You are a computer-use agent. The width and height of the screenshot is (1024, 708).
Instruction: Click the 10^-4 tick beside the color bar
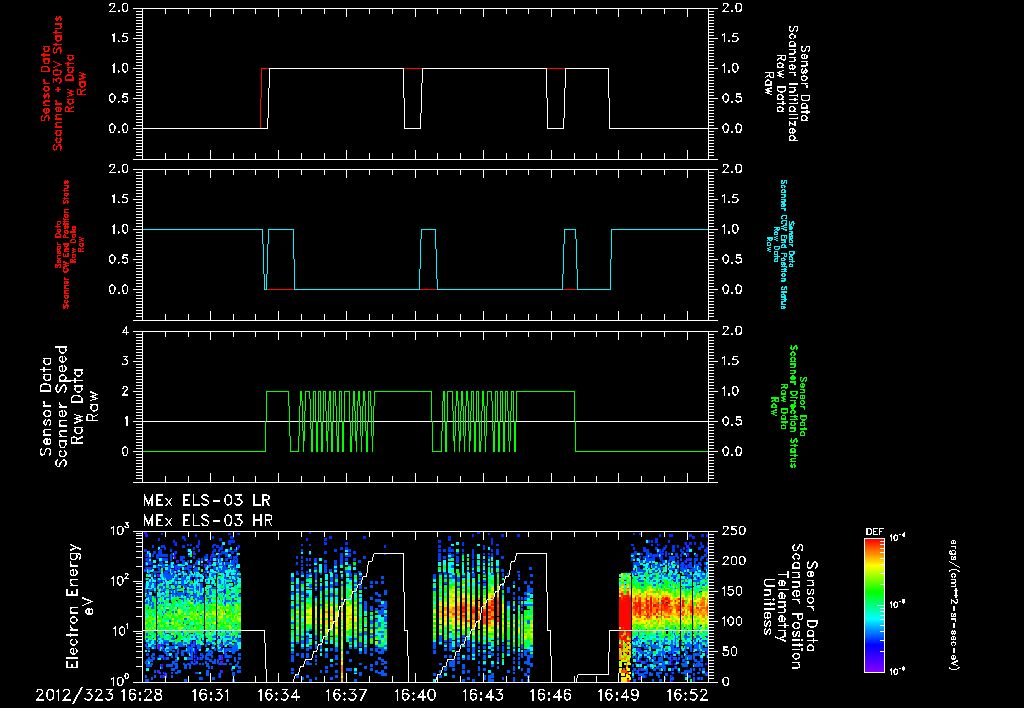pos(898,538)
